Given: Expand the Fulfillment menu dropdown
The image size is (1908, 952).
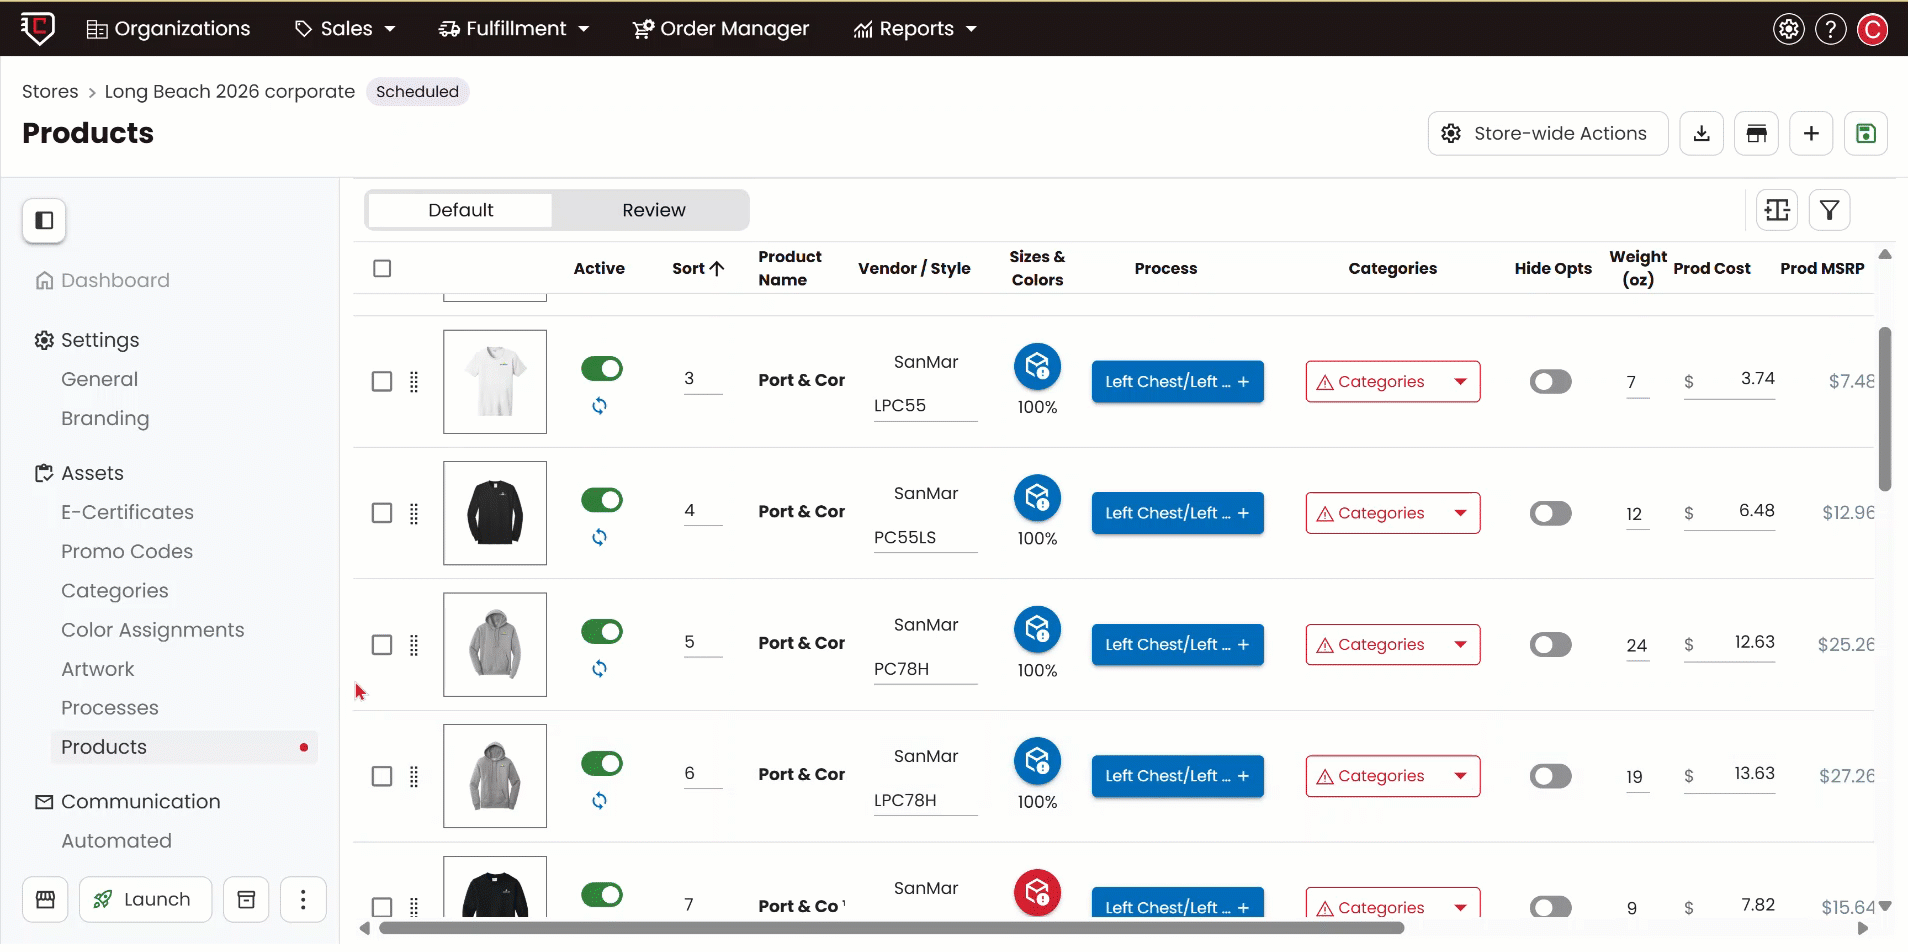Looking at the screenshot, I should (x=514, y=29).
